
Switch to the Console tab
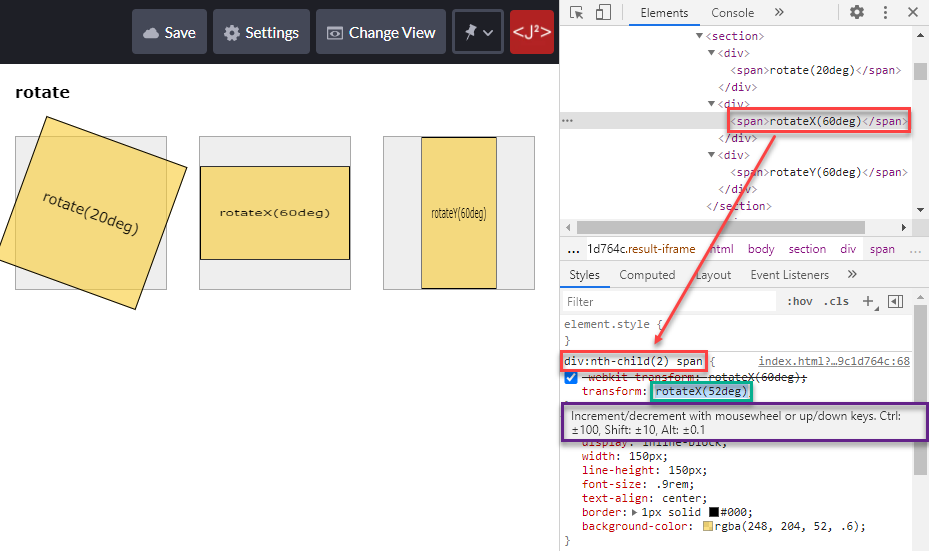[x=732, y=13]
